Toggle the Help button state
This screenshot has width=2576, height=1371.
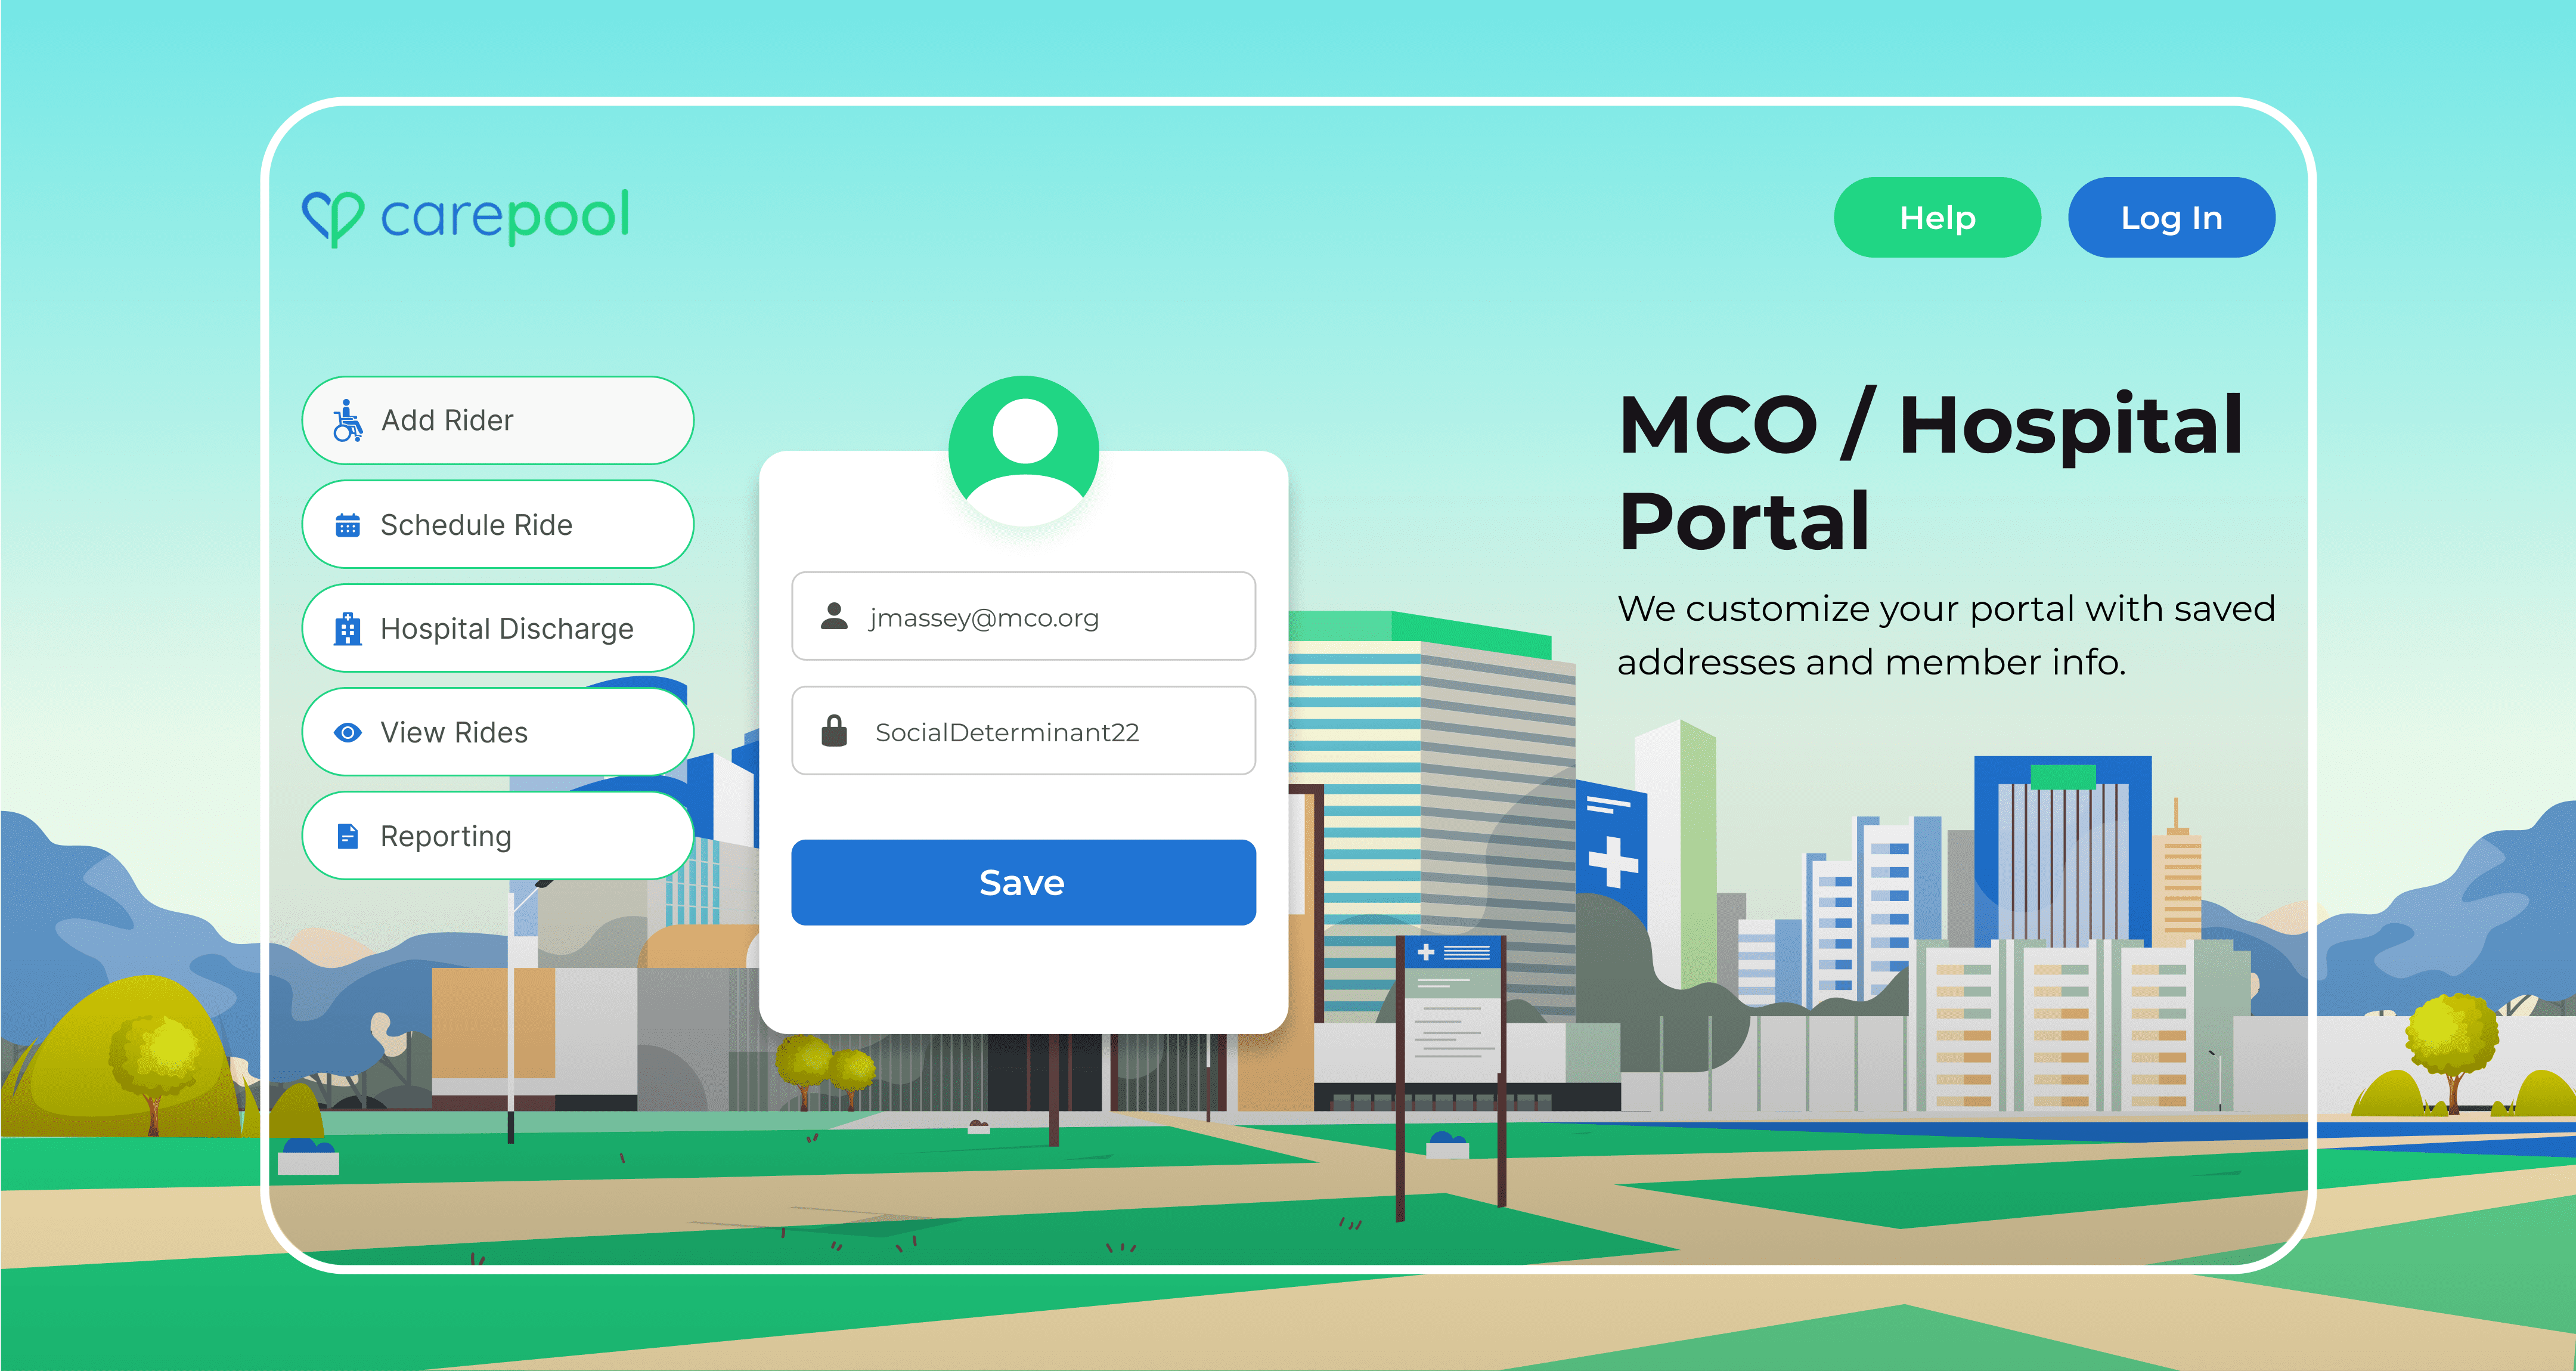(x=1940, y=218)
